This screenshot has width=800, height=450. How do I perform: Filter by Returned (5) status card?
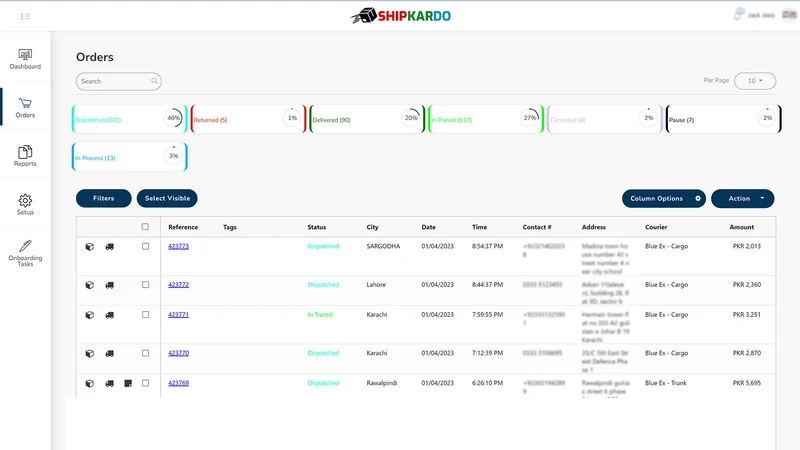tap(248, 119)
